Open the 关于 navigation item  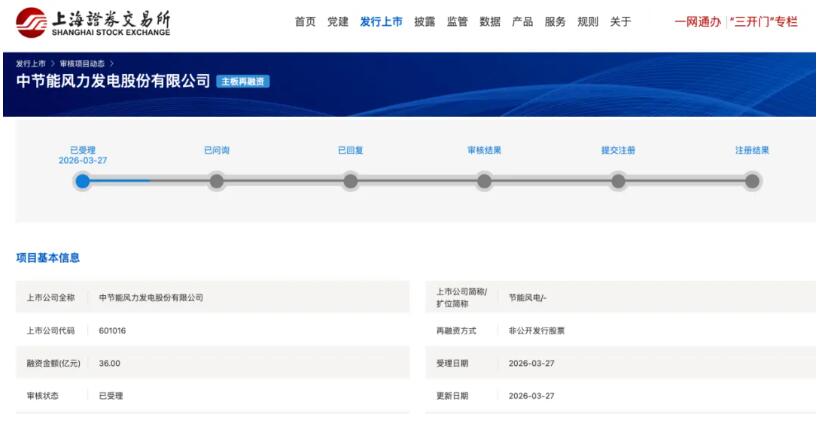click(620, 22)
